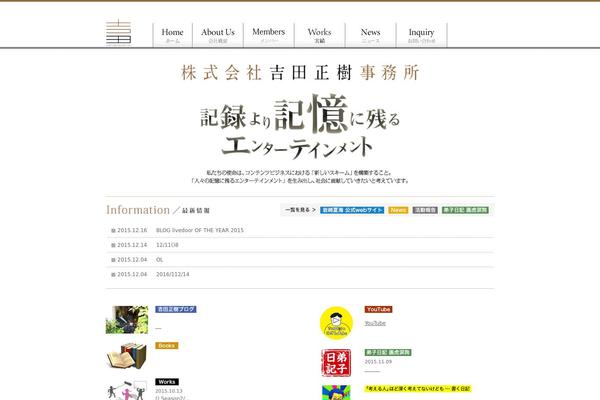Click the orange Books label
The width and height of the screenshot is (600, 400).
[x=167, y=346]
